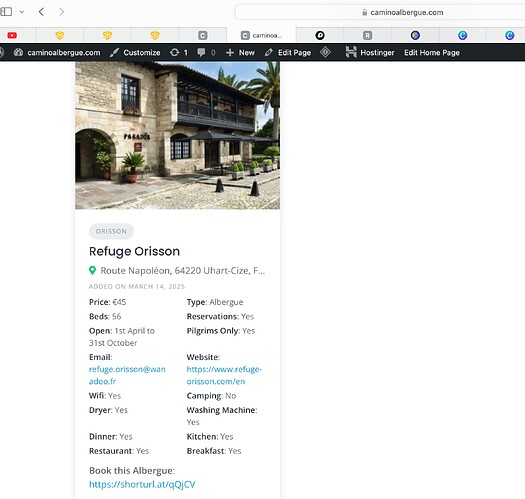Open the comments bubble icon

point(206,53)
